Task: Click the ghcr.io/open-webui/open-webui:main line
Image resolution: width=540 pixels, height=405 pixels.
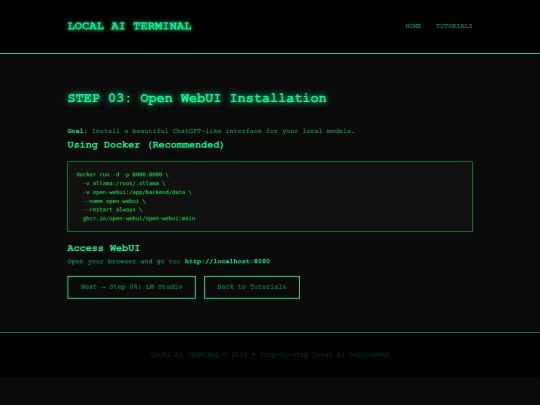Action: click(x=139, y=218)
